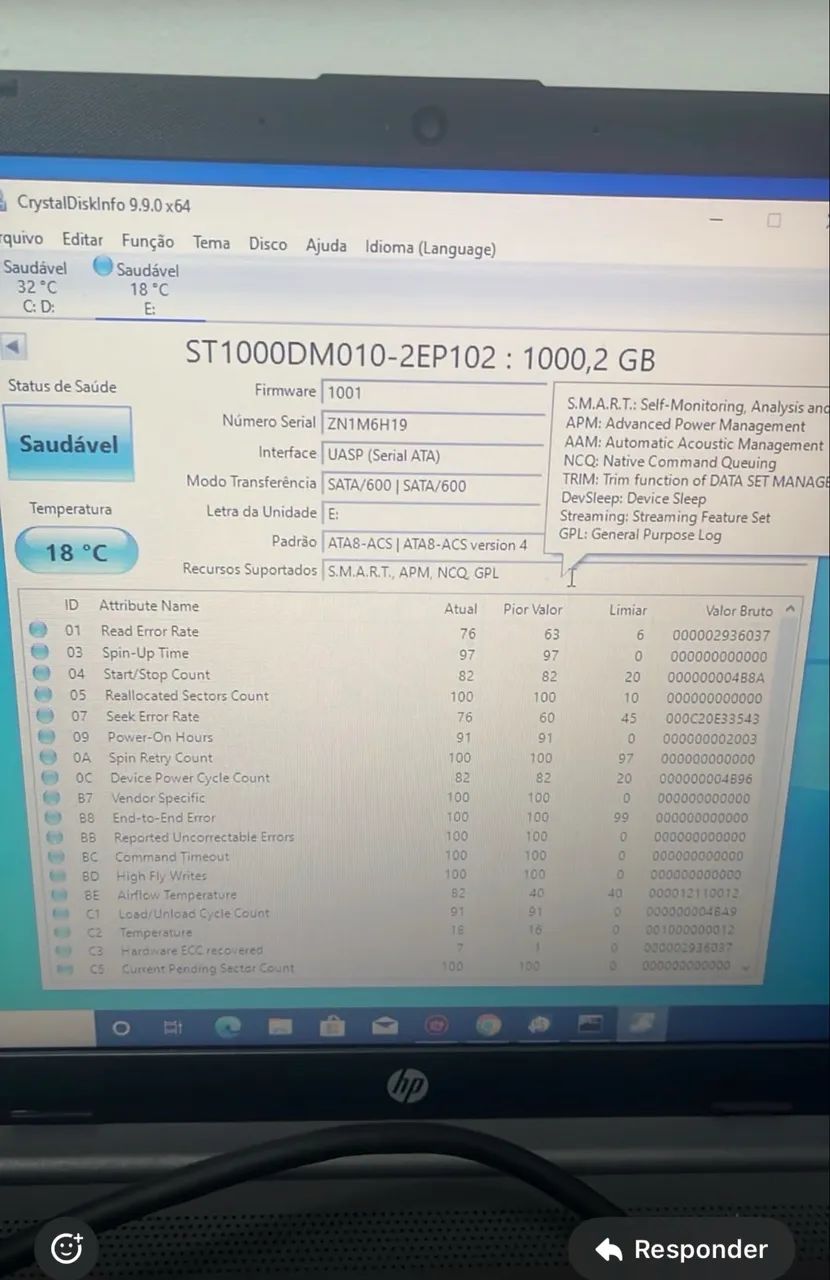Open the emoji reaction button
The image size is (830, 1280).
click(66, 1248)
